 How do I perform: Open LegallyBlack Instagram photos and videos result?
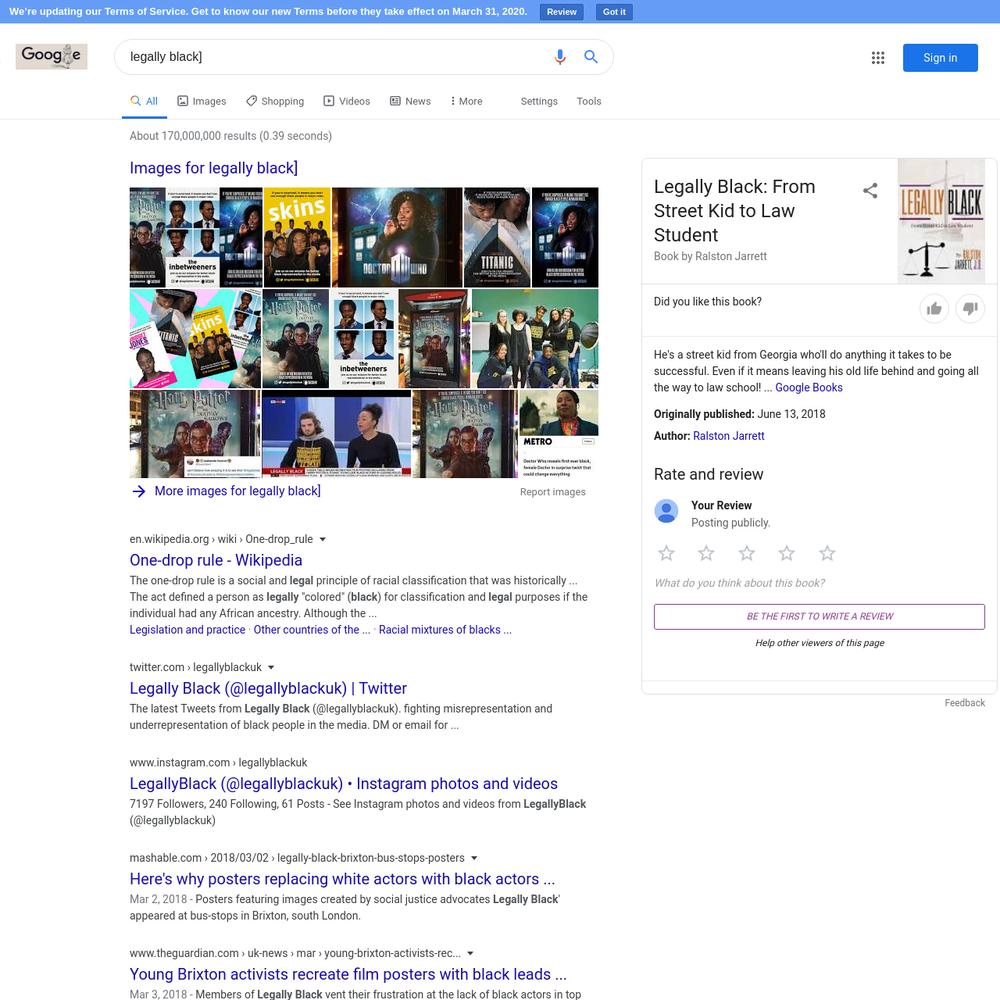coord(343,783)
